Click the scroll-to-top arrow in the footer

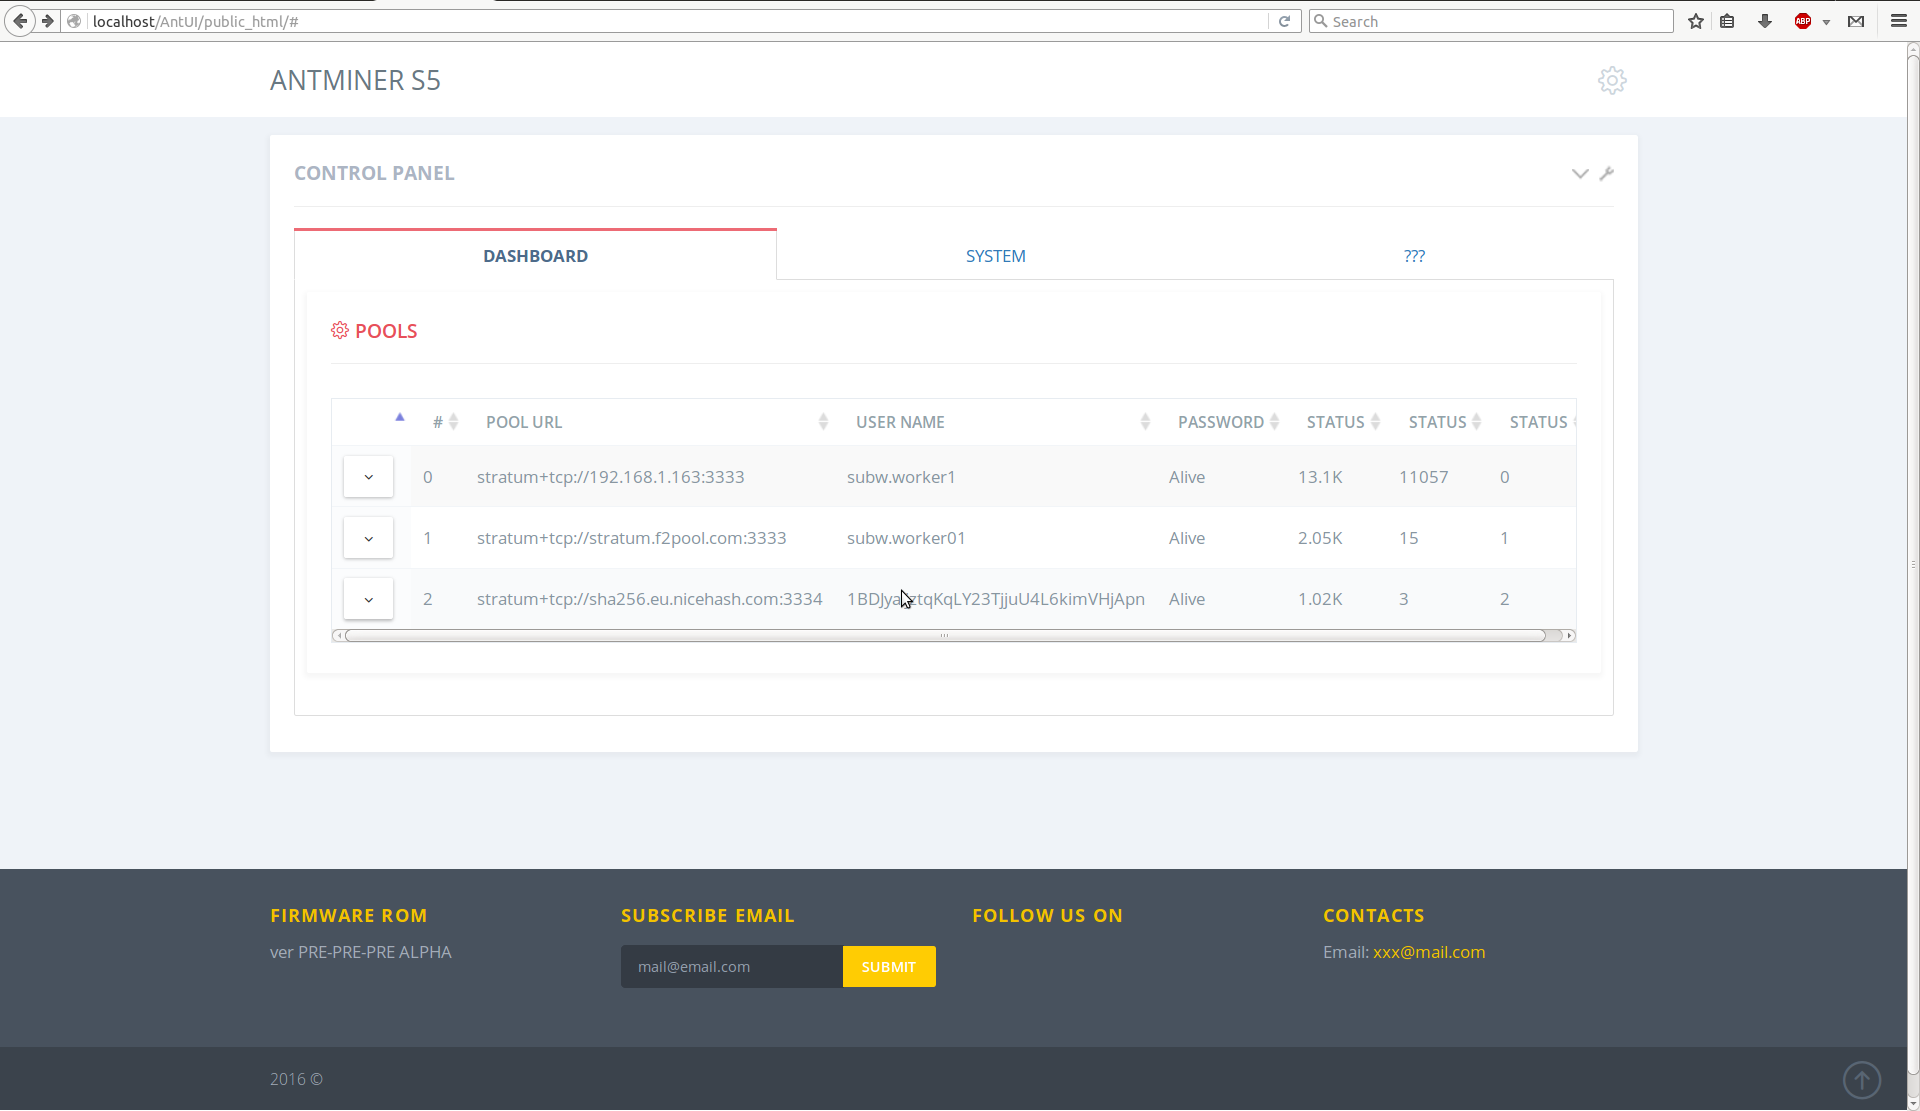(x=1861, y=1080)
